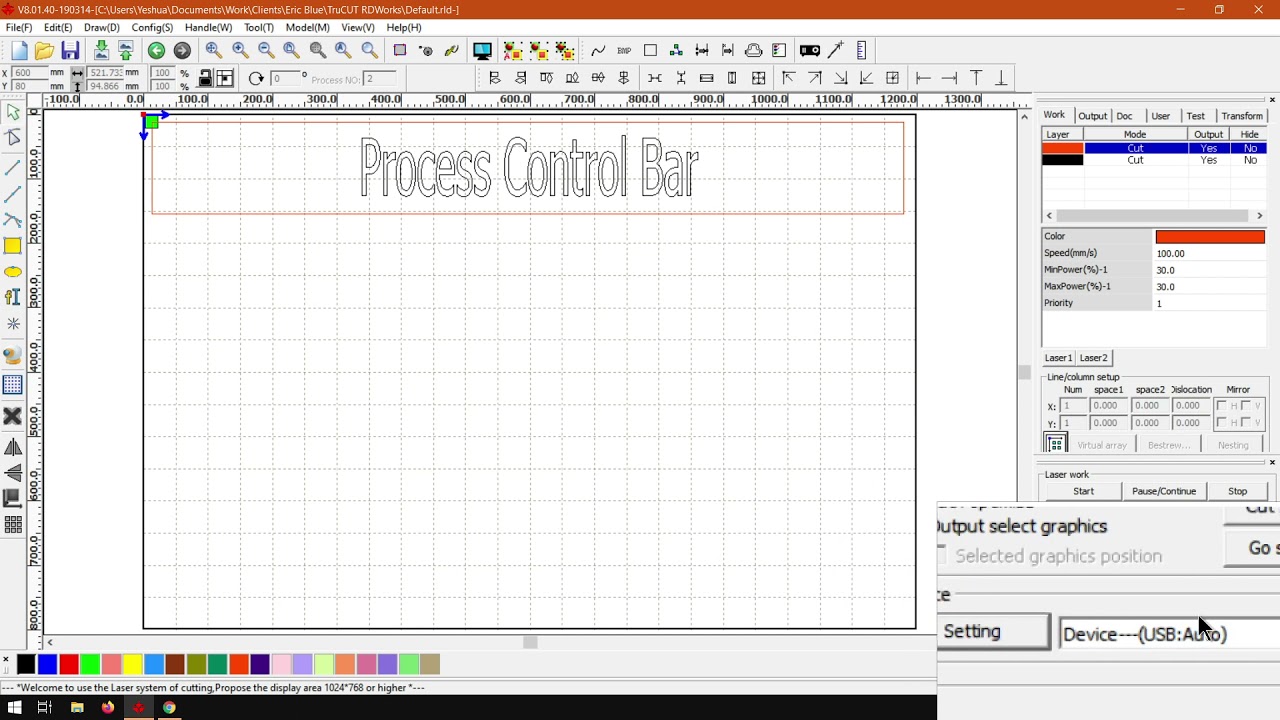Zoom out with the minus magnifier icon

point(265,50)
